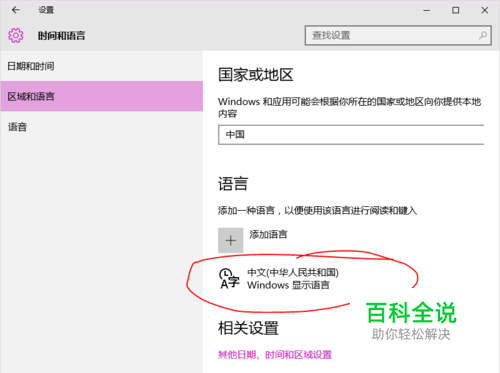Select the 区域和语言 section
The width and height of the screenshot is (500, 373).
point(102,96)
